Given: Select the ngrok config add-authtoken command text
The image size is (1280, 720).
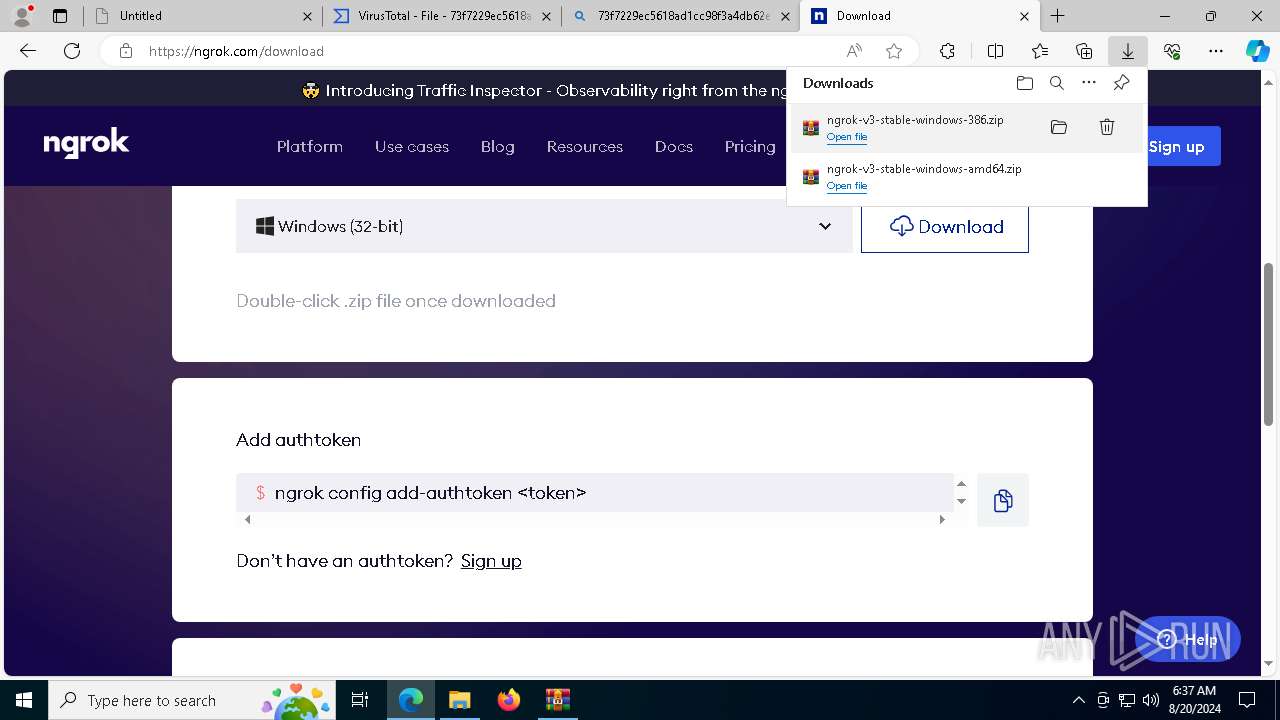Looking at the screenshot, I should click(x=430, y=493).
